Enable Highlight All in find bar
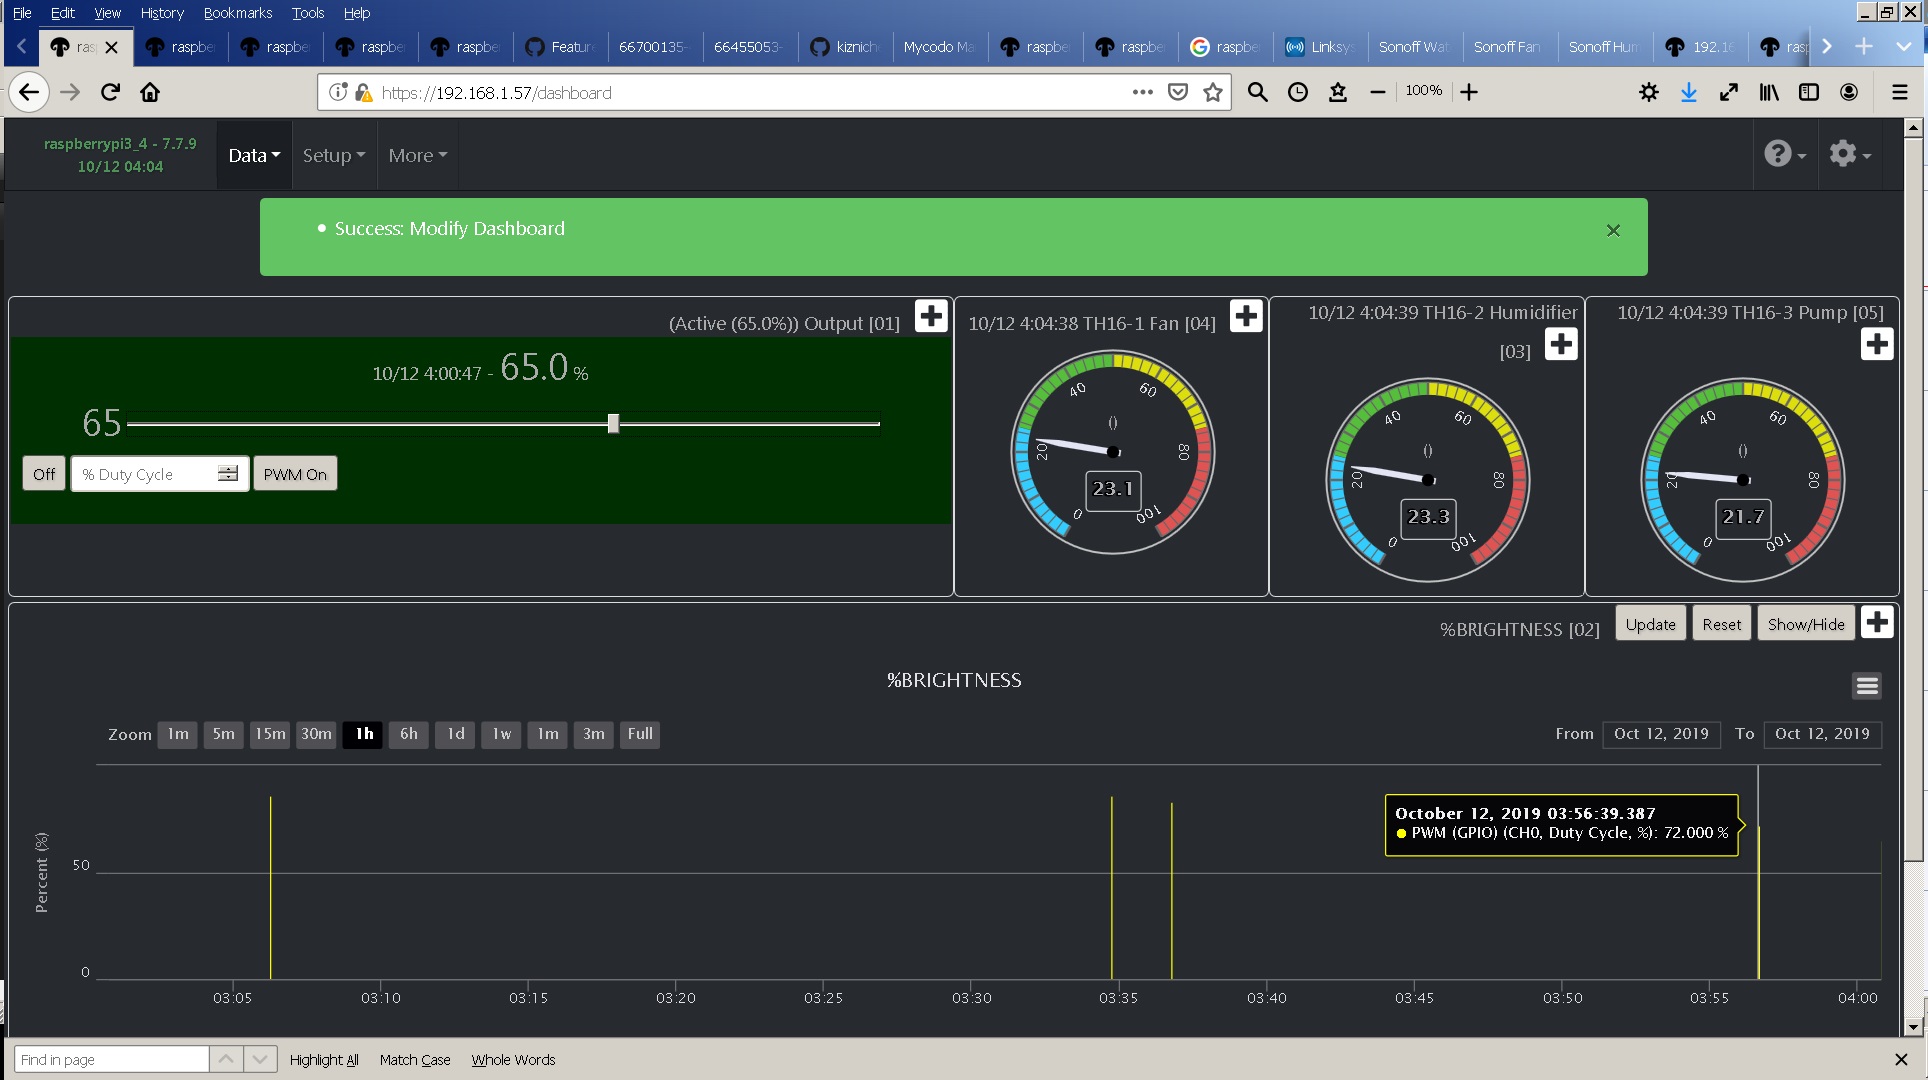 tap(323, 1059)
